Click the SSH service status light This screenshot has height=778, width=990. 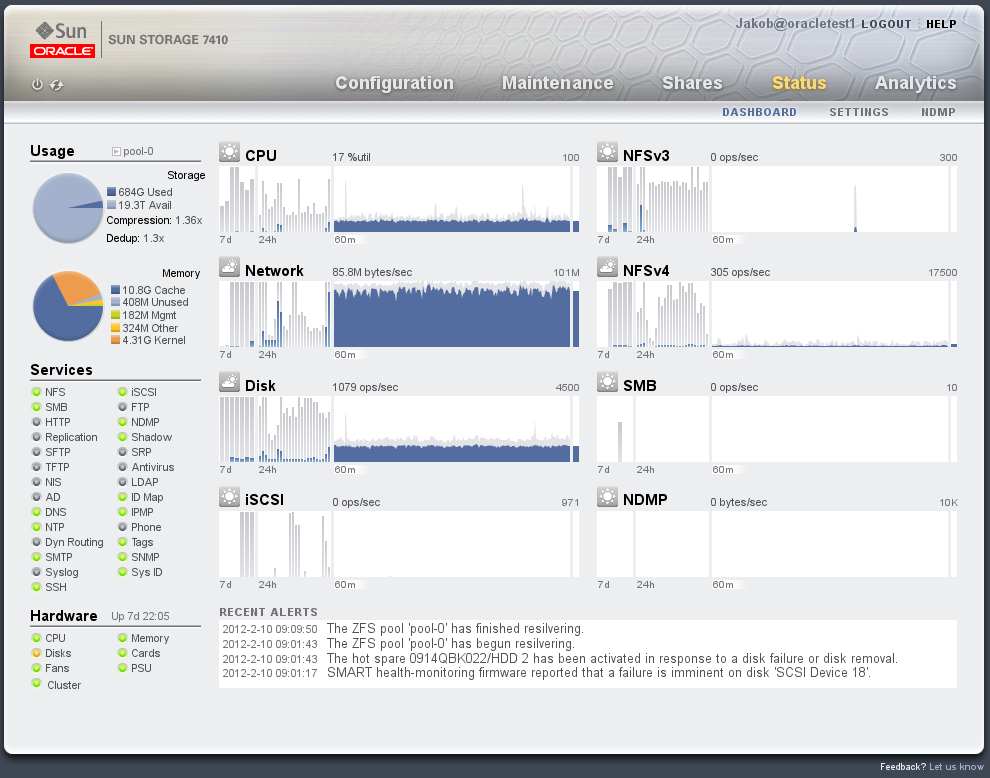coord(37,587)
